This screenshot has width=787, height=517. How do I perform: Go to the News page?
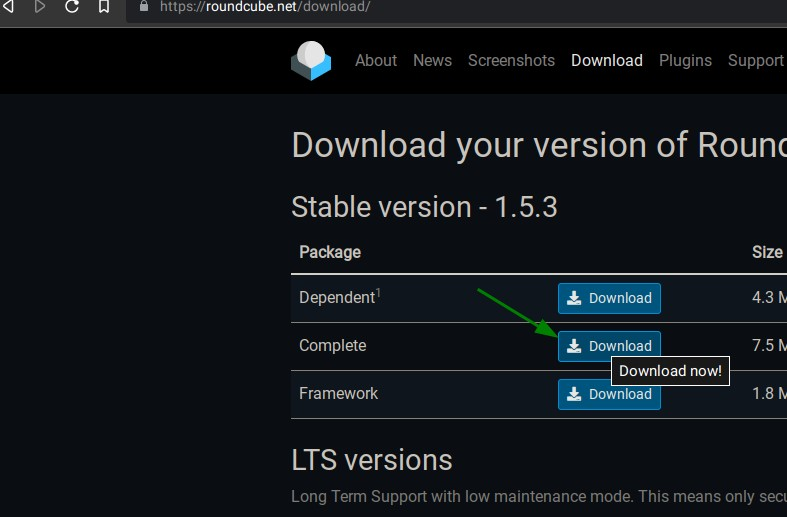click(432, 60)
